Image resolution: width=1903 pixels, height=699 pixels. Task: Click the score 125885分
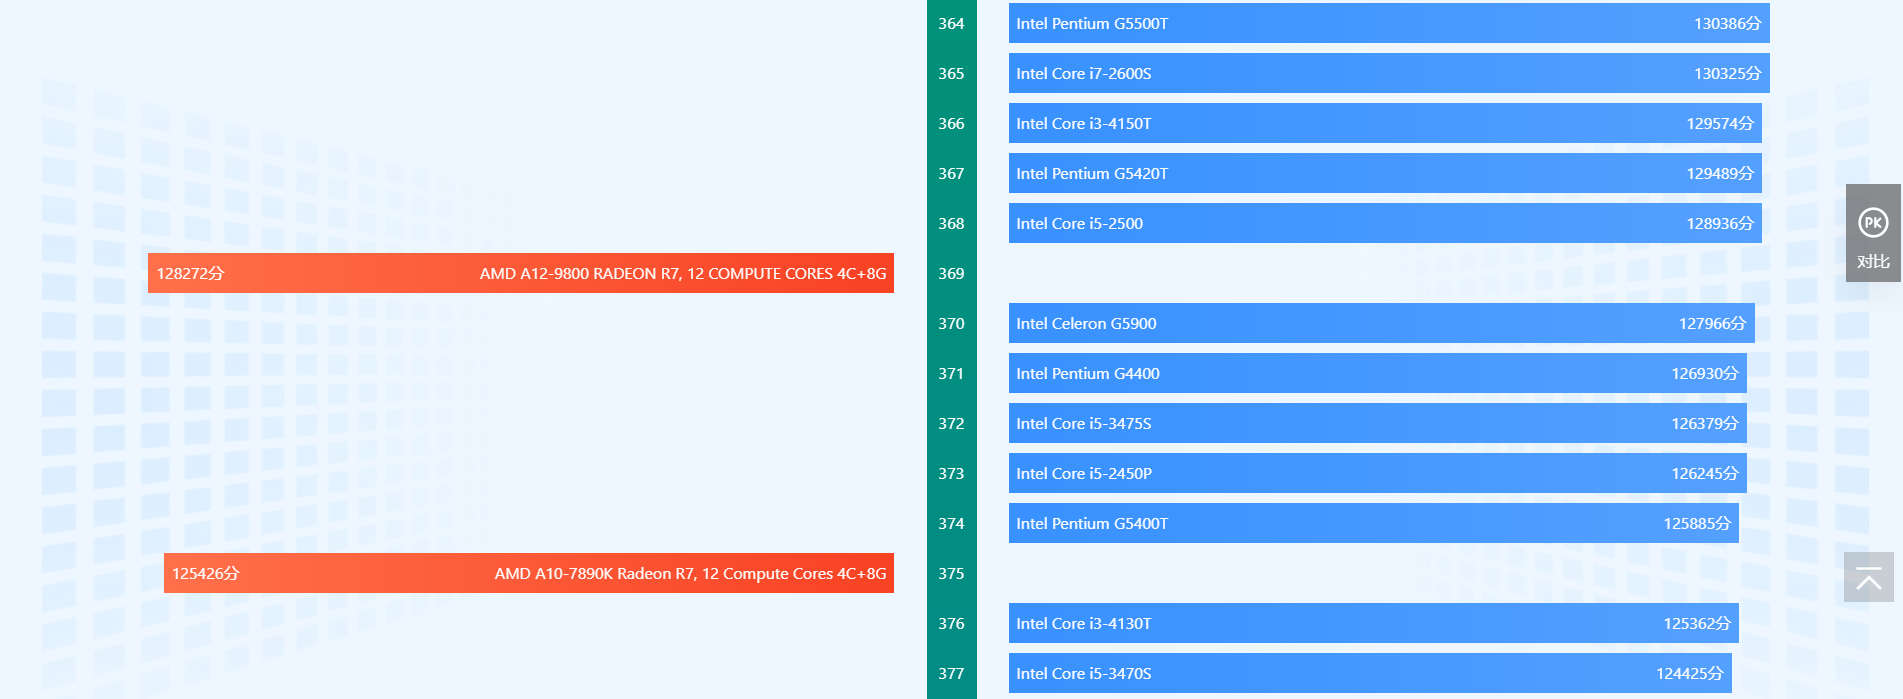[1697, 523]
